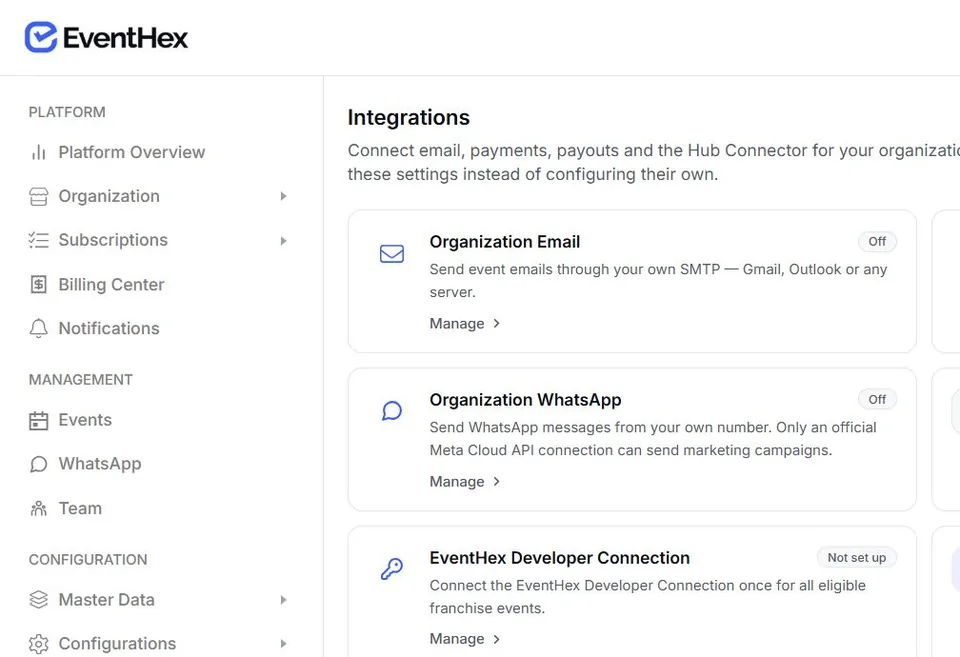Image resolution: width=960 pixels, height=657 pixels.
Task: Expand the Master Data submenu arrow
Action: click(283, 600)
